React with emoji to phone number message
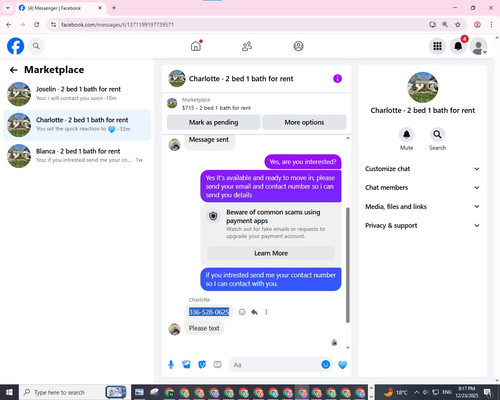The width and height of the screenshot is (500, 400). 242,312
